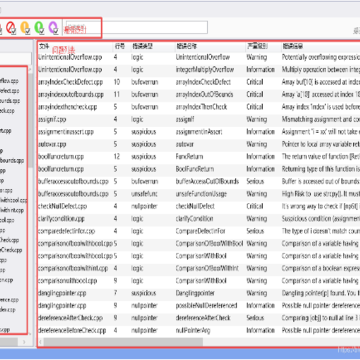Select the assignif.cpp file cell
360x360 pixels.
[x=52, y=119]
